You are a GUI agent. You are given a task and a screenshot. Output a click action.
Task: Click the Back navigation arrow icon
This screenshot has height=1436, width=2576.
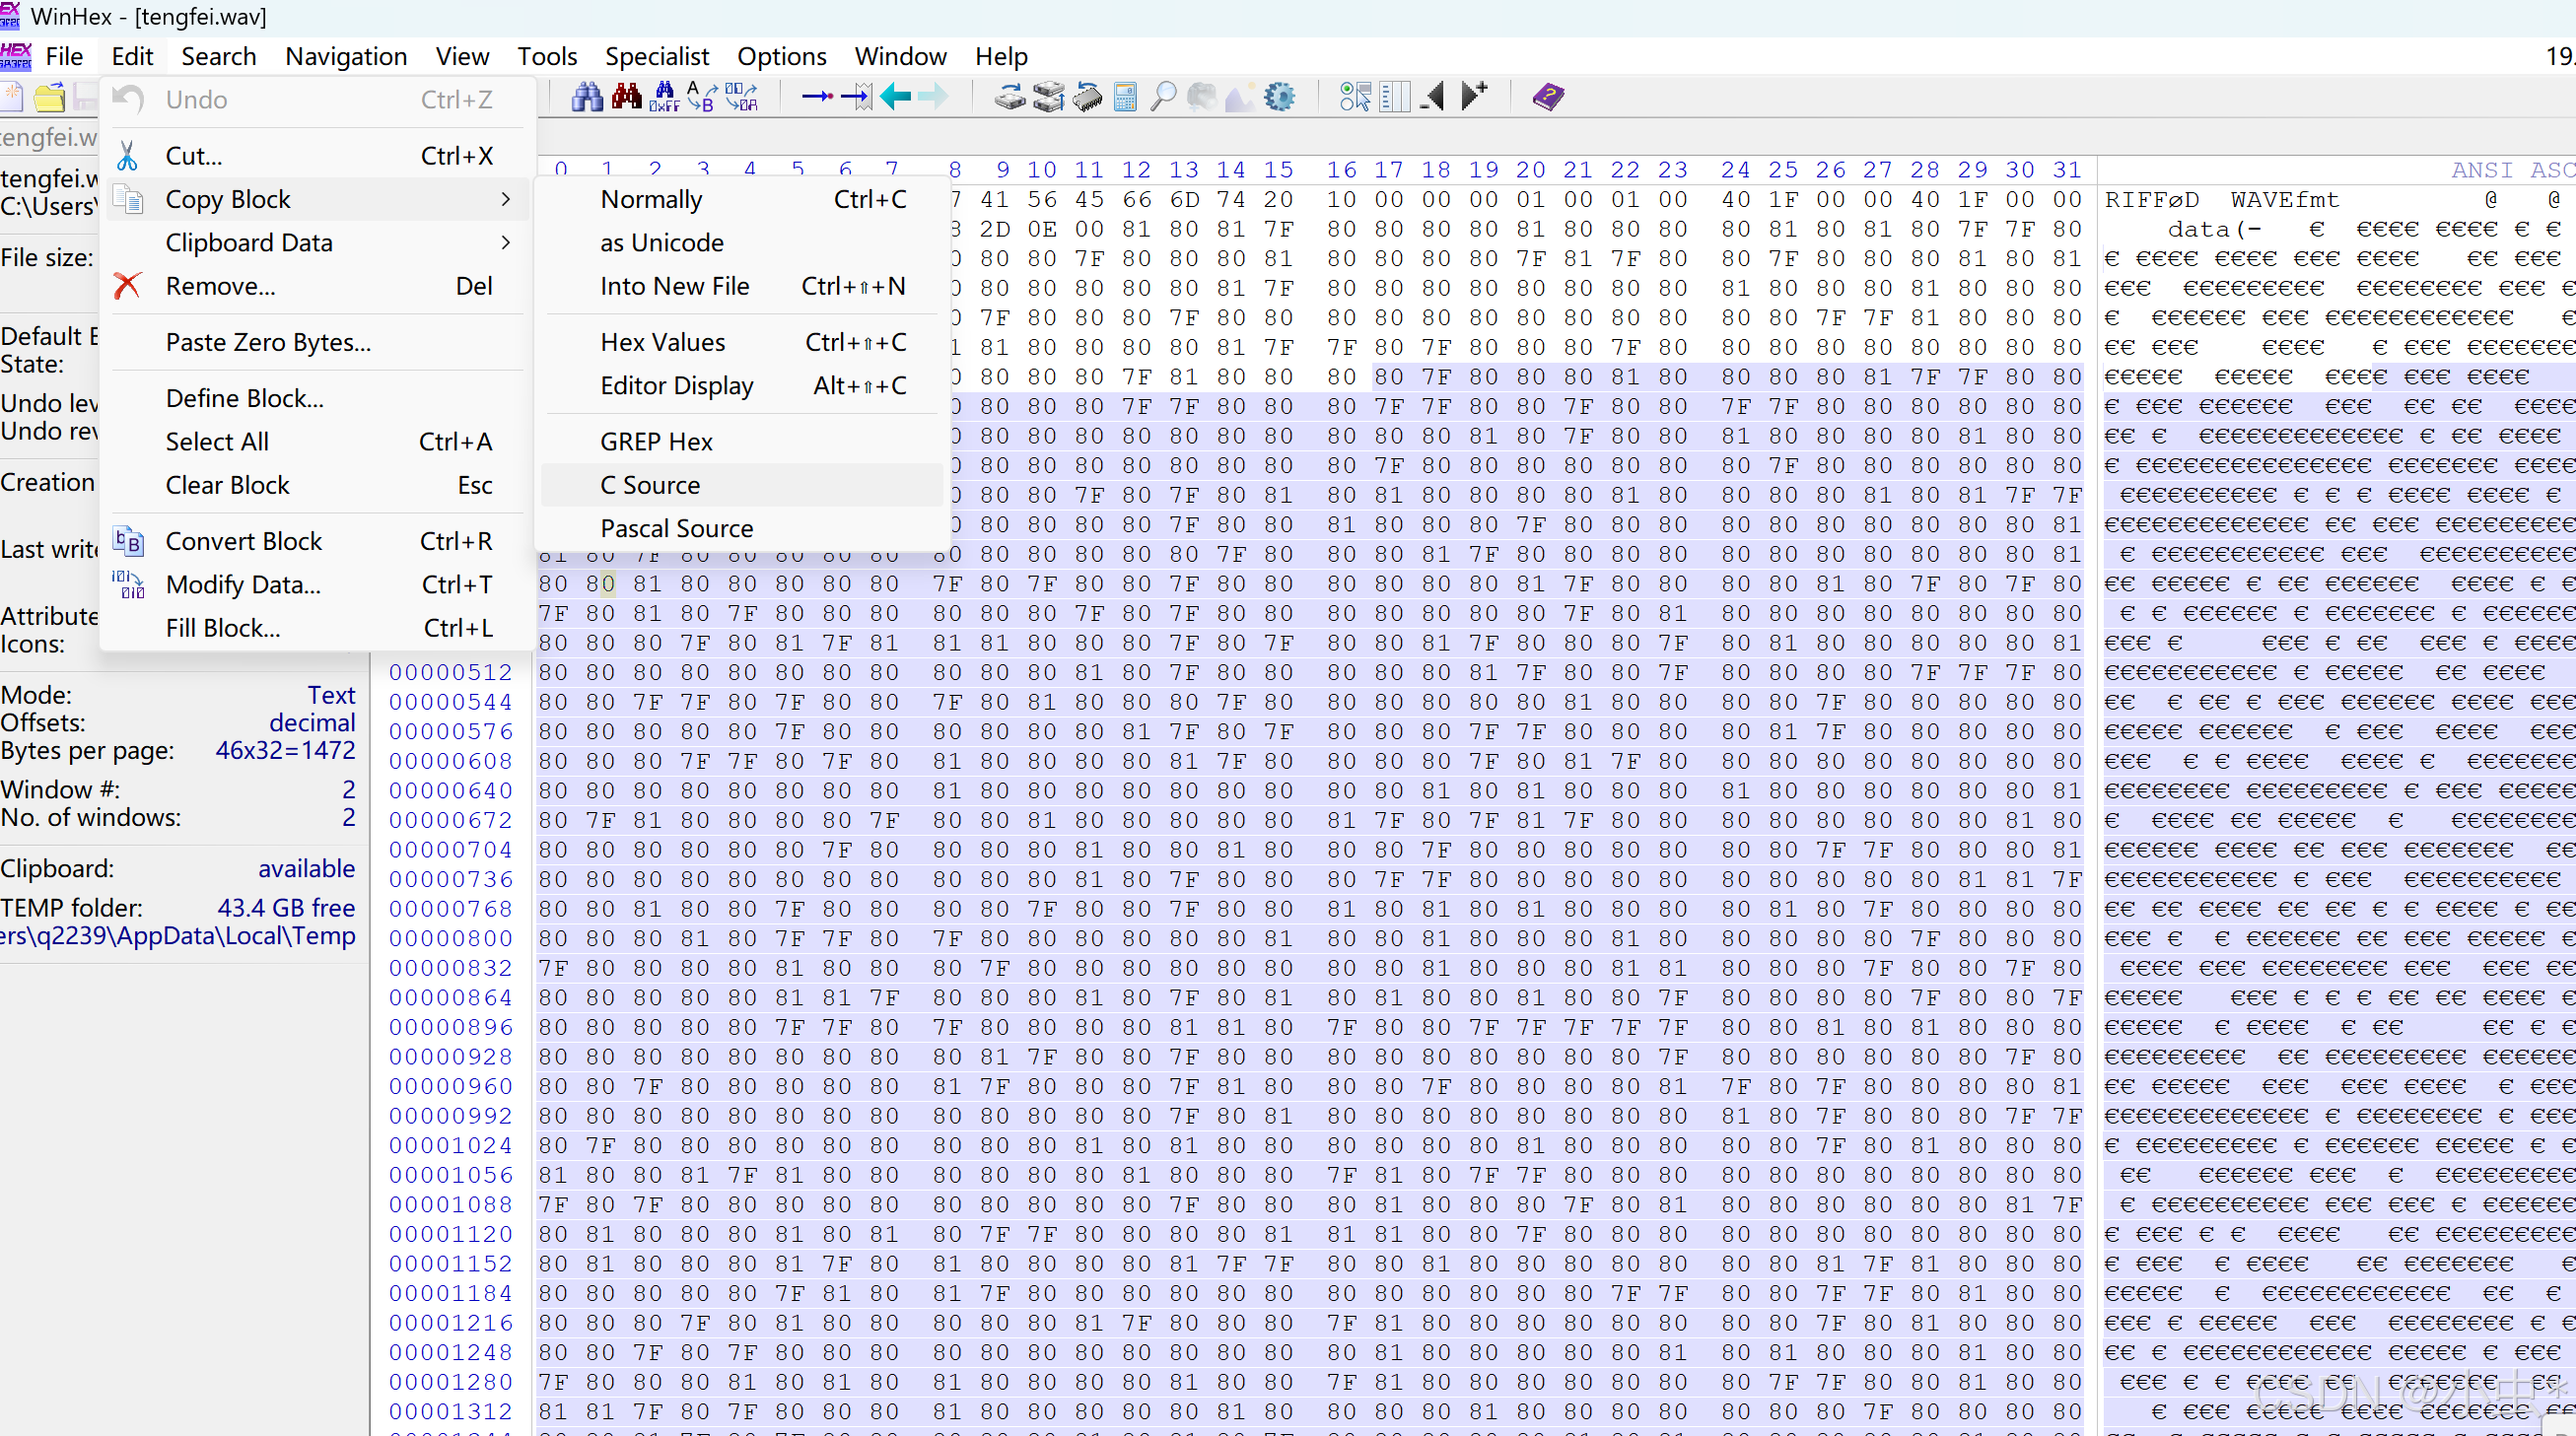(895, 97)
